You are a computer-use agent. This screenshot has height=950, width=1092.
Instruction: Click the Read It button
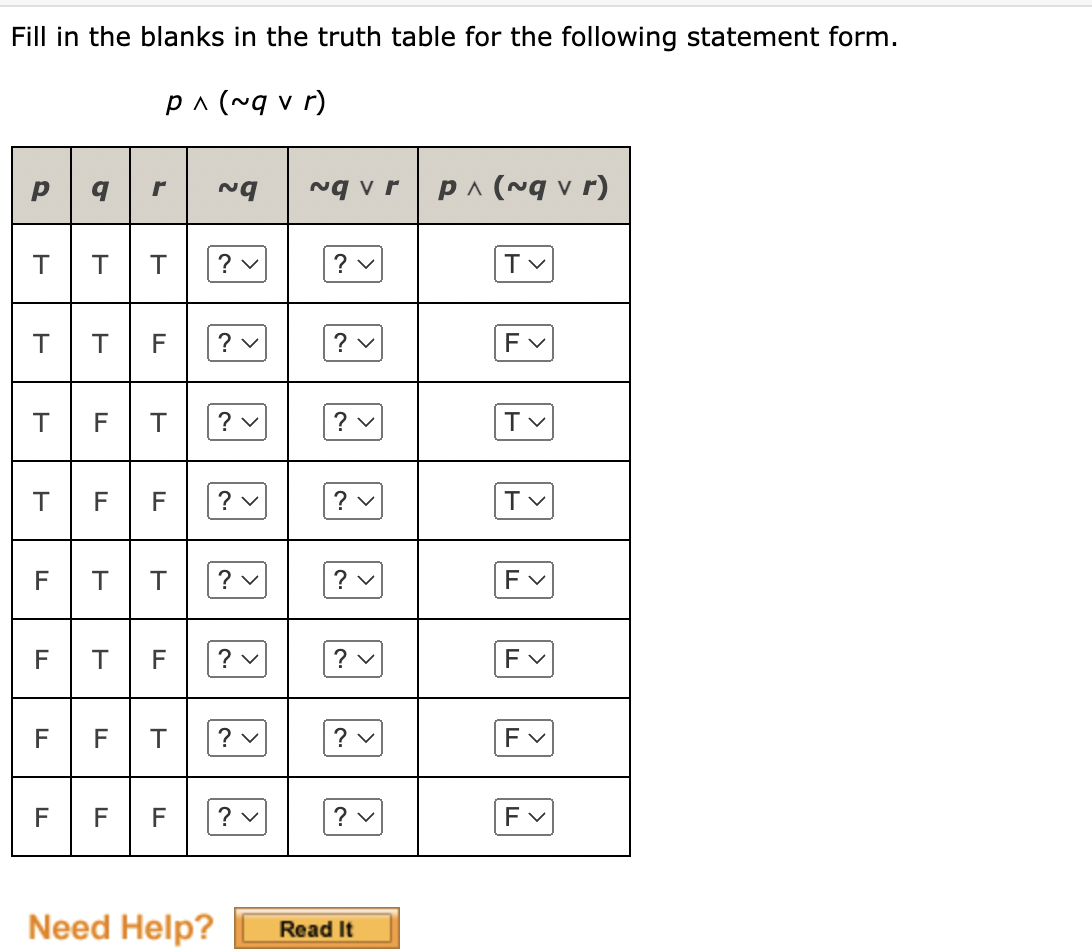pos(317,928)
